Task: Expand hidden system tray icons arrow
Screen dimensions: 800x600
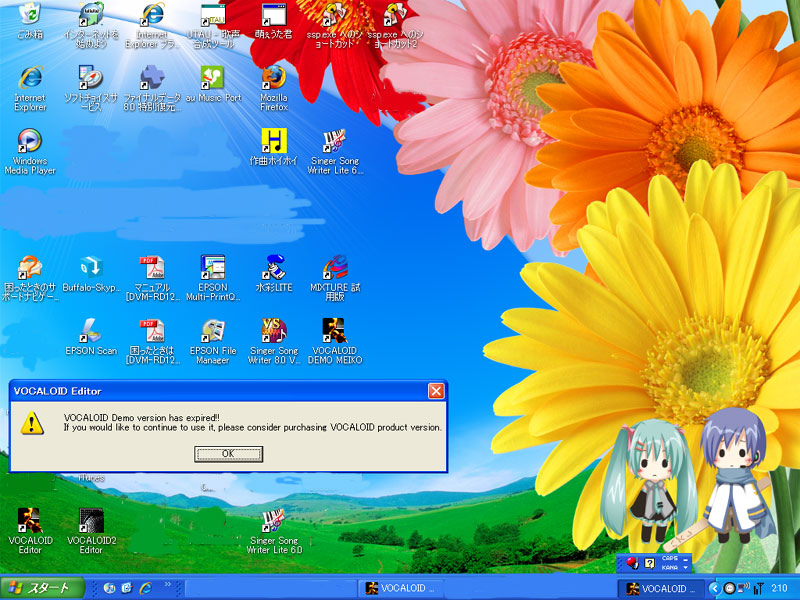Action: tap(714, 588)
